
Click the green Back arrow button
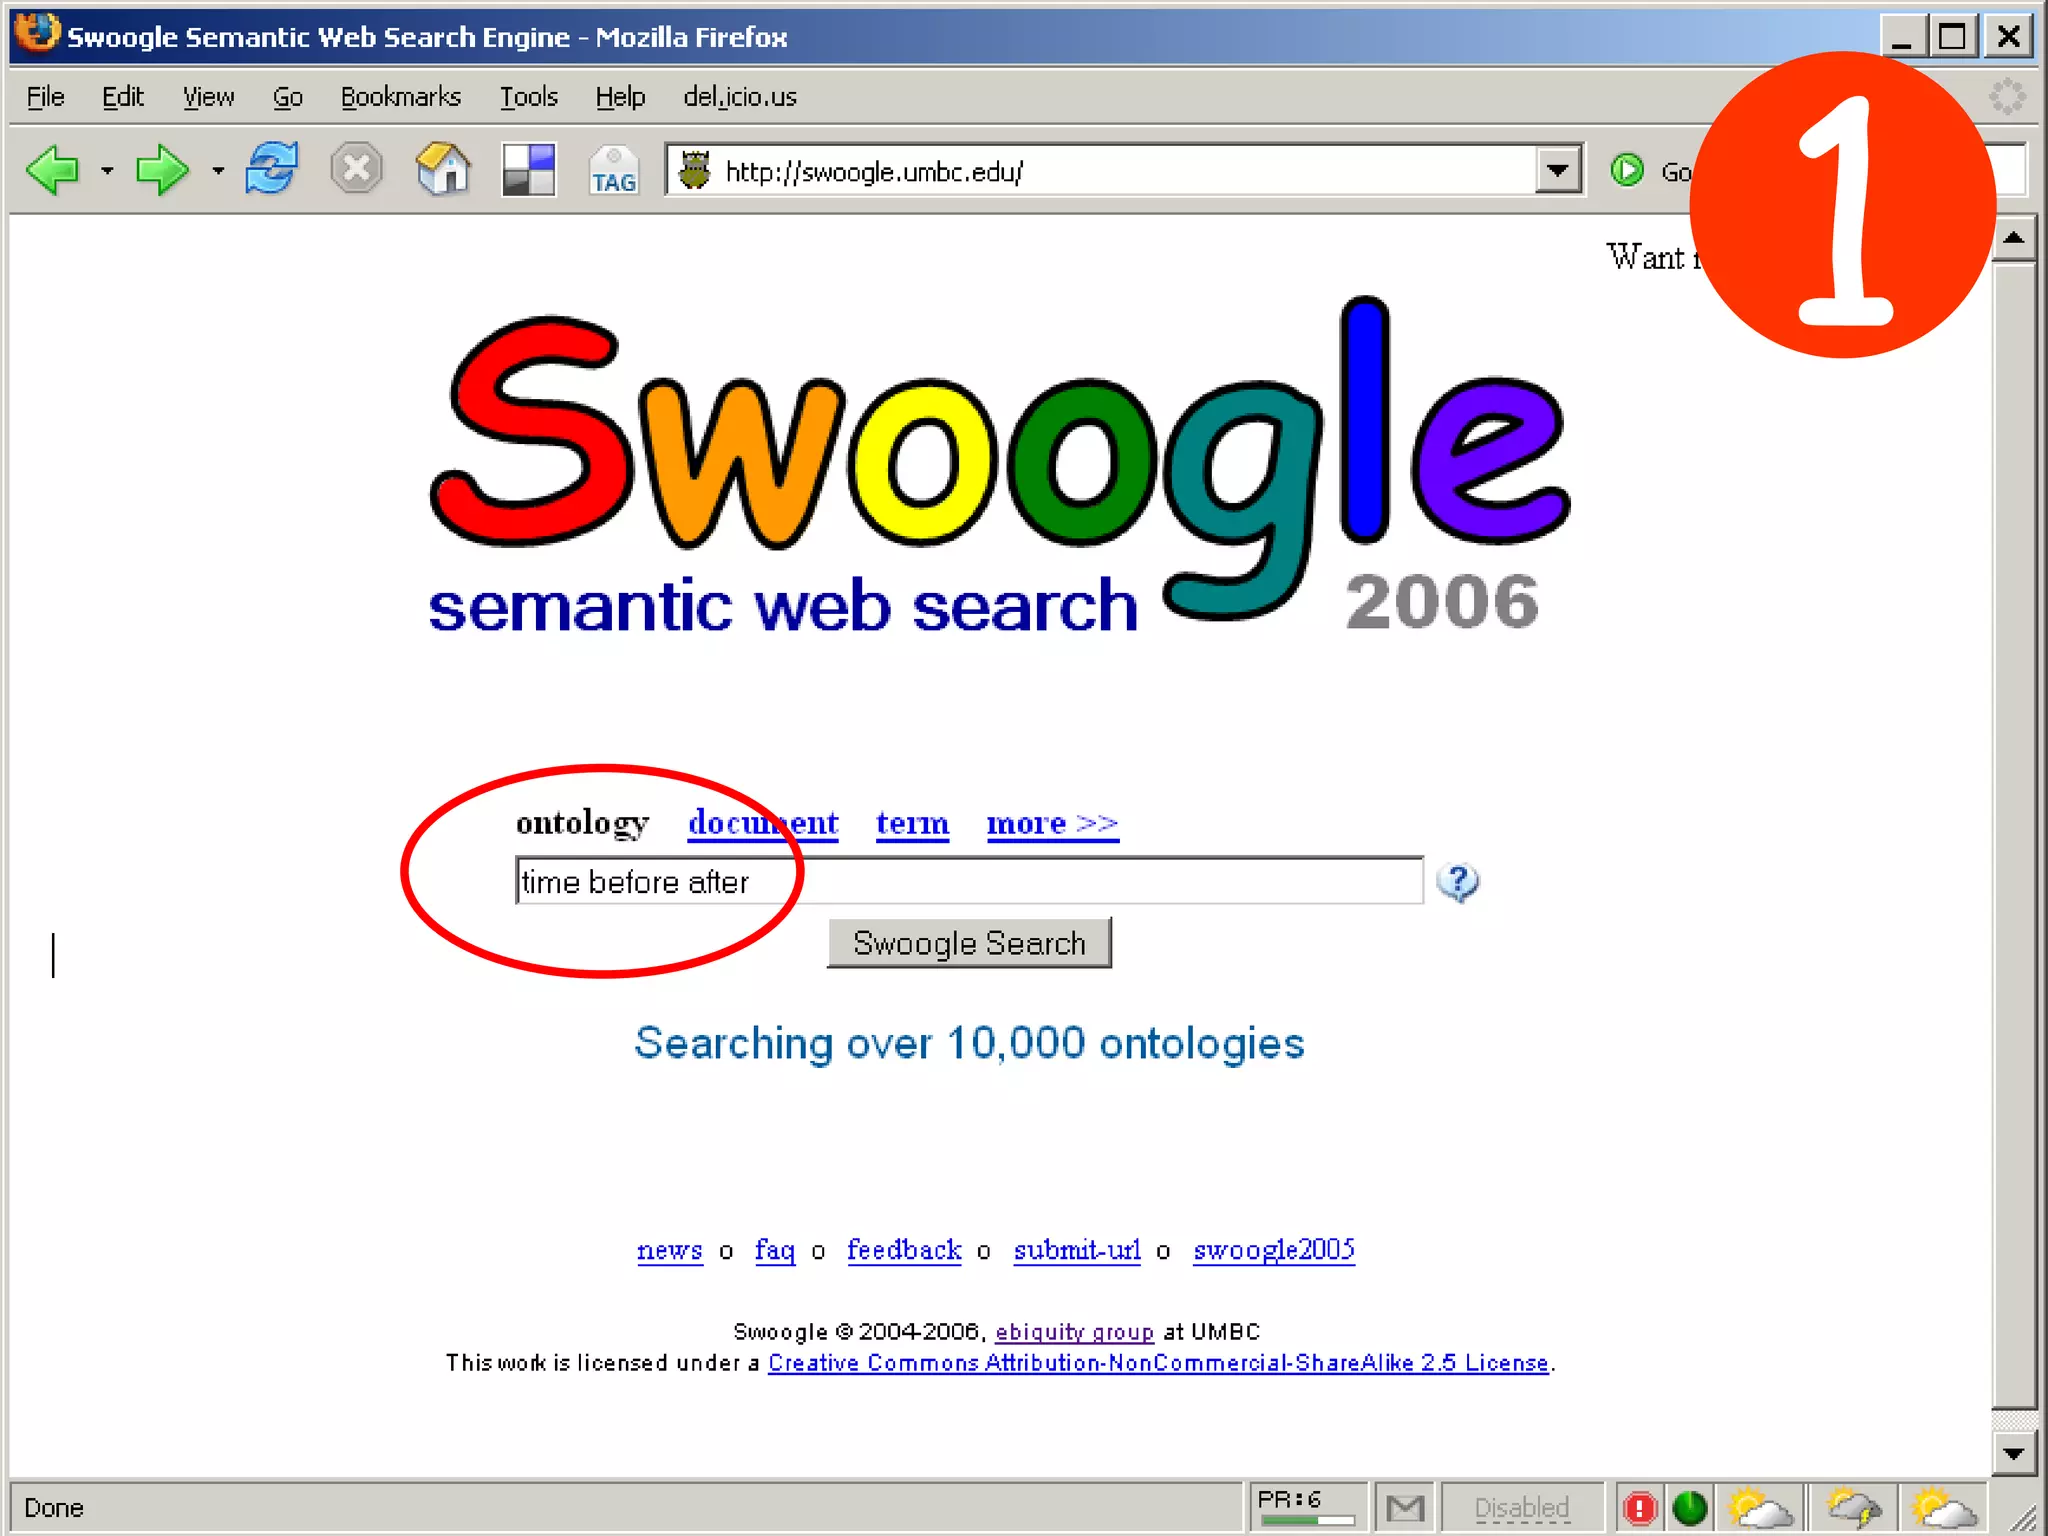(52, 170)
